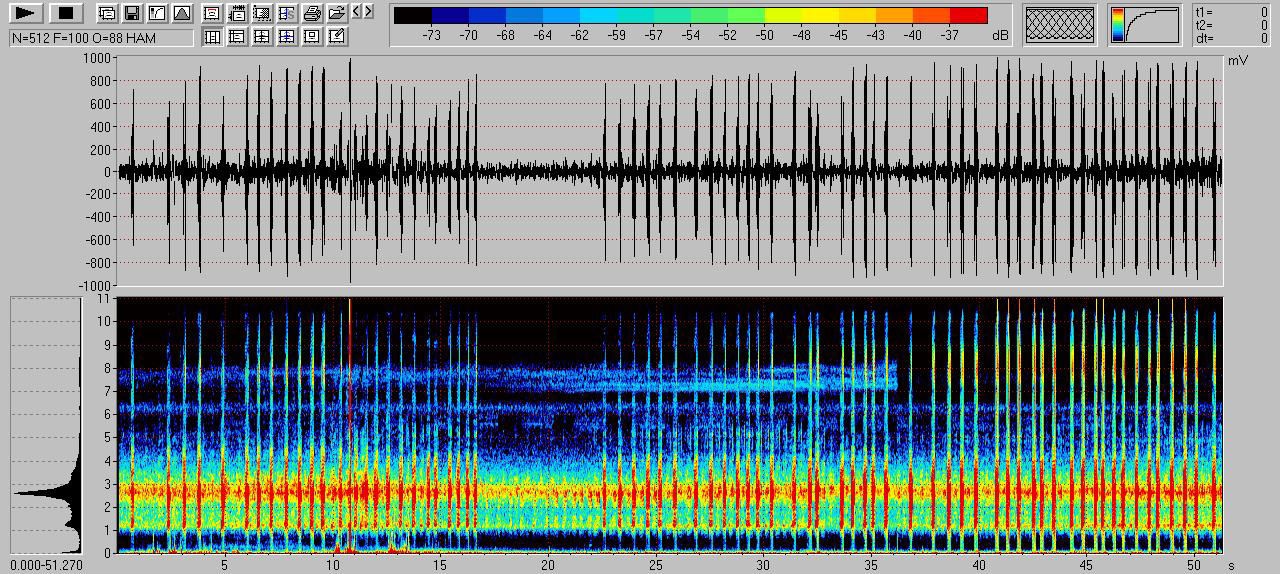Screen dimensions: 1280x574
Task: Click the red end of the dB color scale
Action: click(x=968, y=15)
